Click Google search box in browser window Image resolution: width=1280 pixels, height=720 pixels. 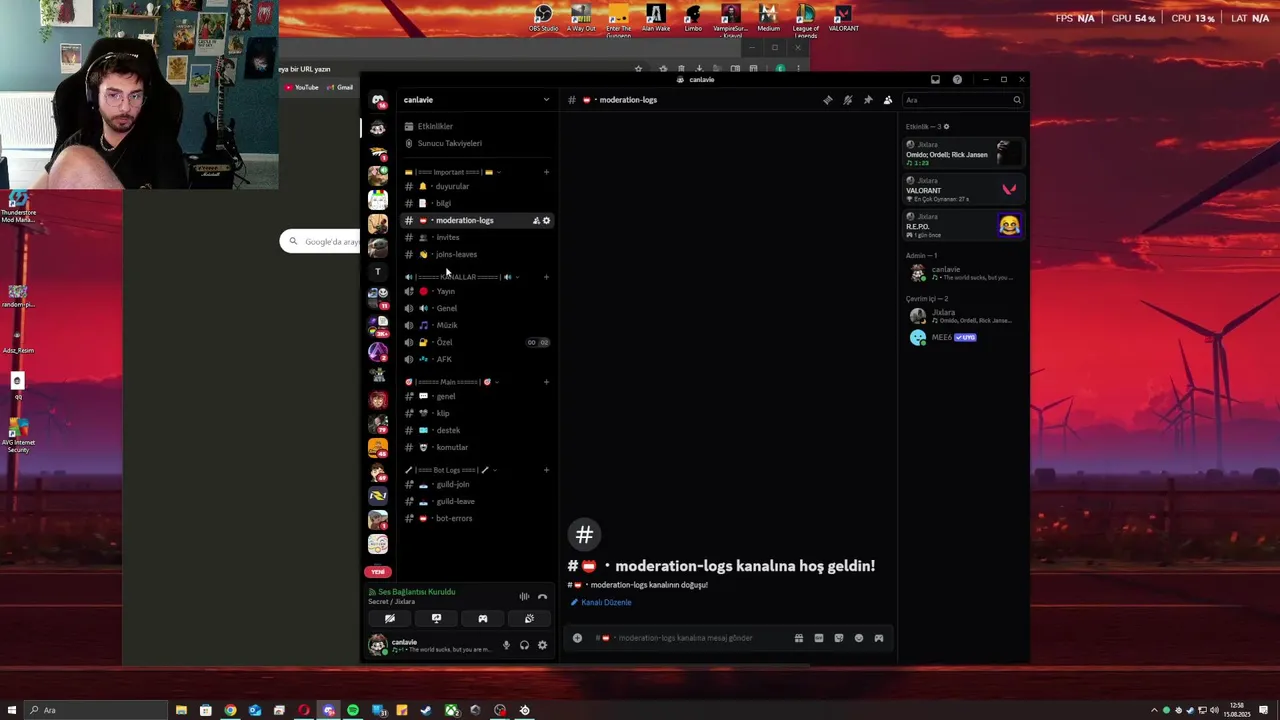click(321, 241)
